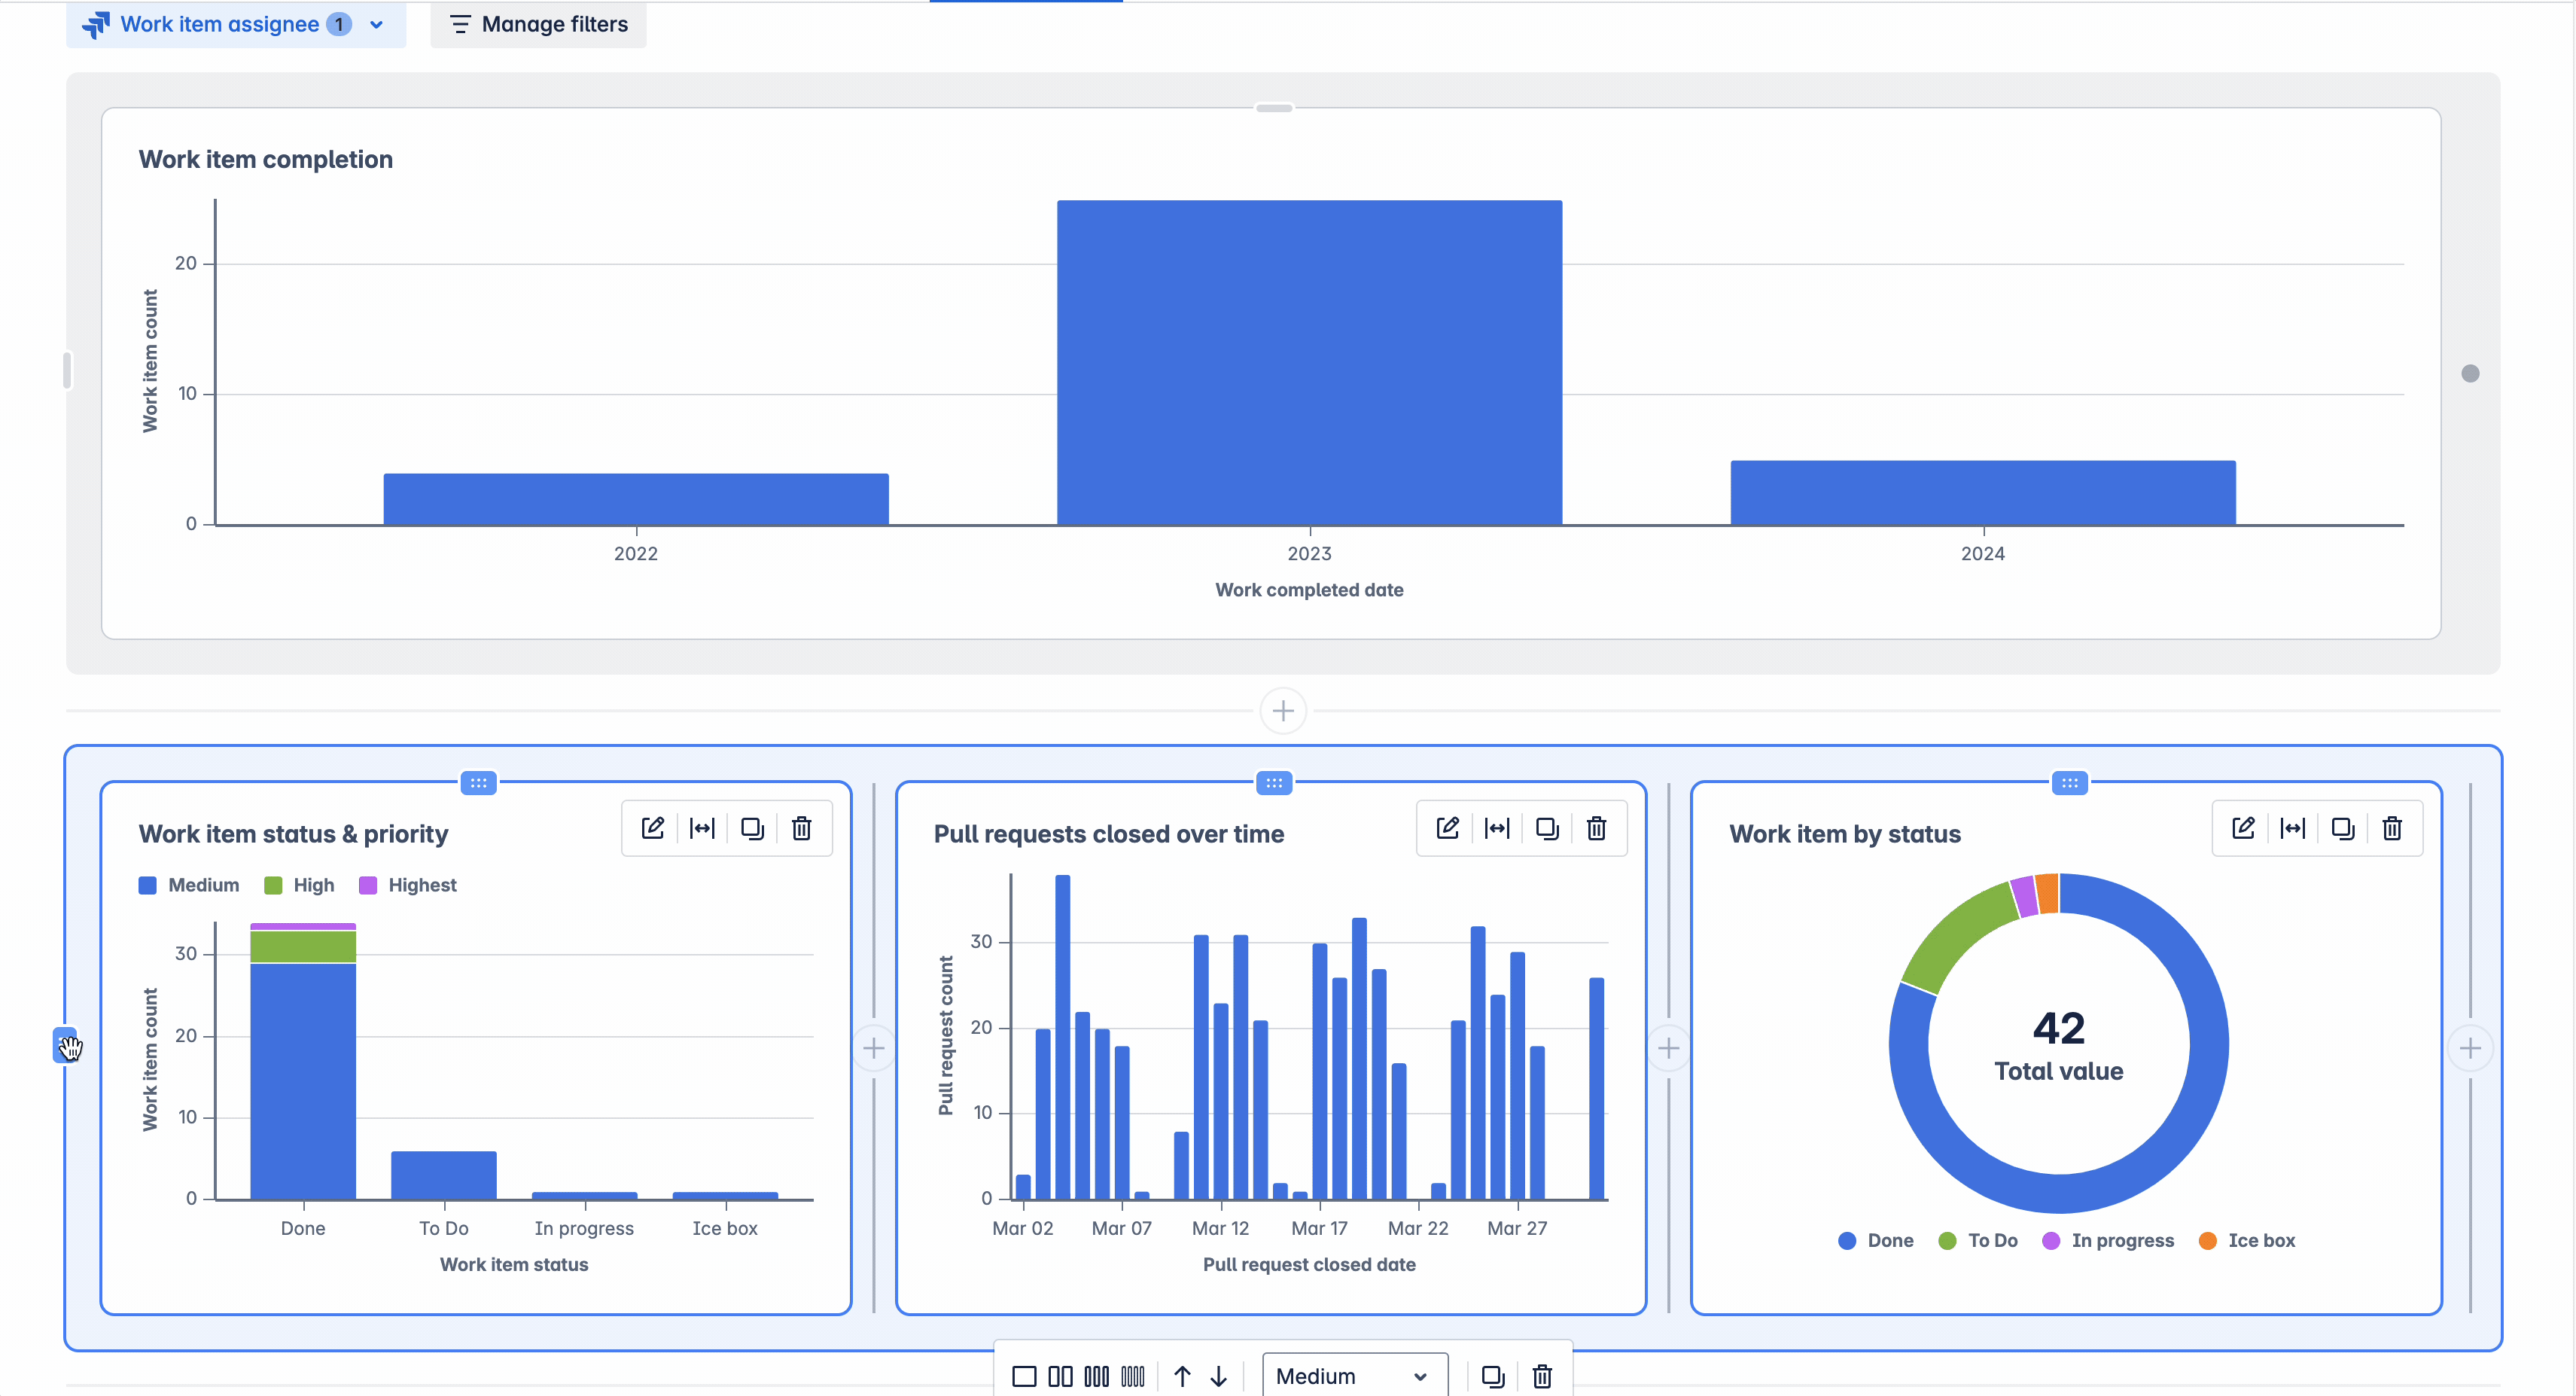Move the row down with arrow icon
2576x1396 pixels.
[x=1218, y=1376]
